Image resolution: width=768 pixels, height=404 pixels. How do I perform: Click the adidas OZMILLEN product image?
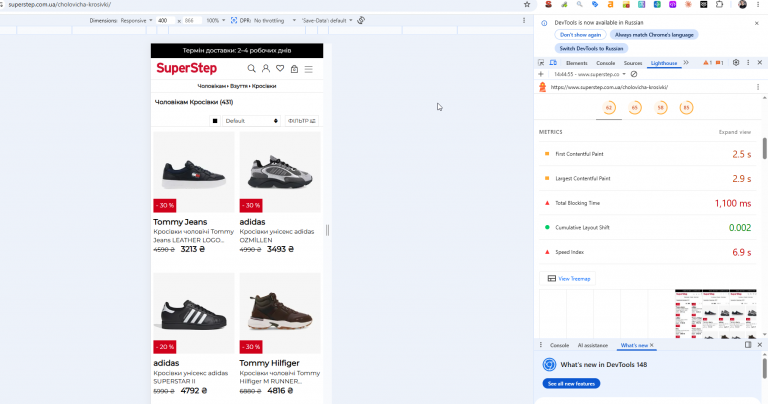tap(280, 172)
